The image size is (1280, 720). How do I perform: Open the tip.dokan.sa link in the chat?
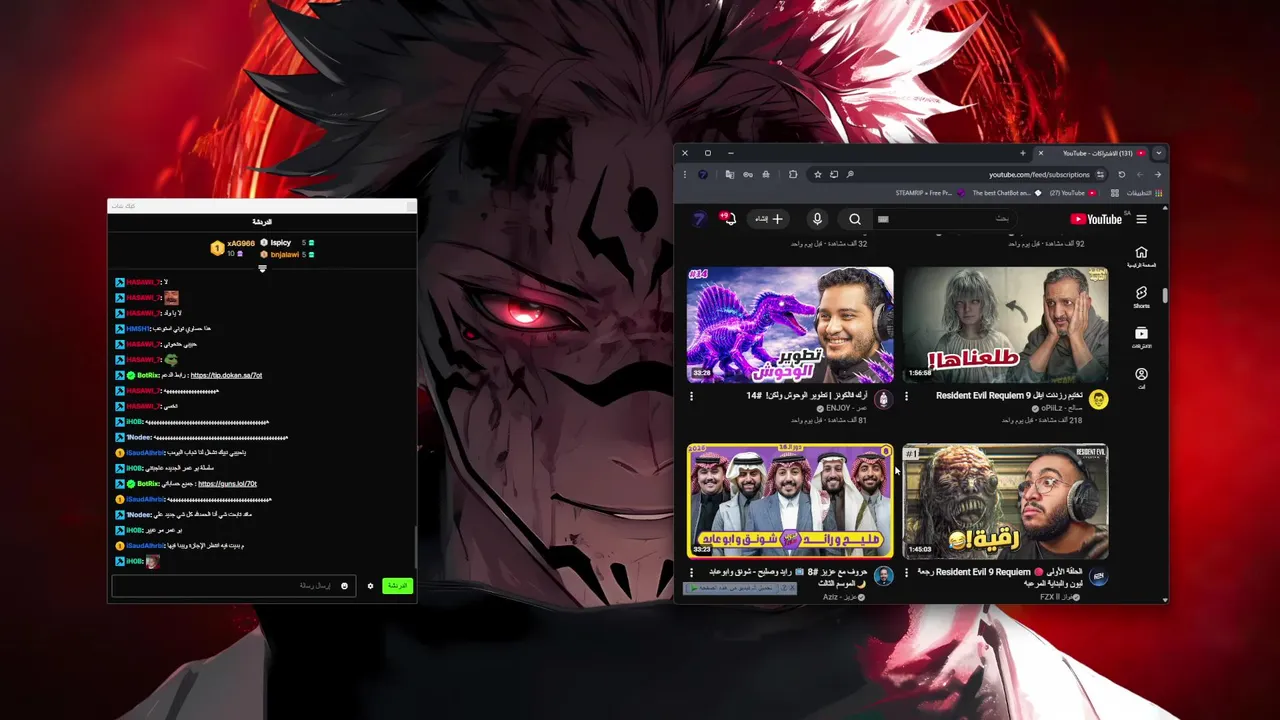pos(226,375)
